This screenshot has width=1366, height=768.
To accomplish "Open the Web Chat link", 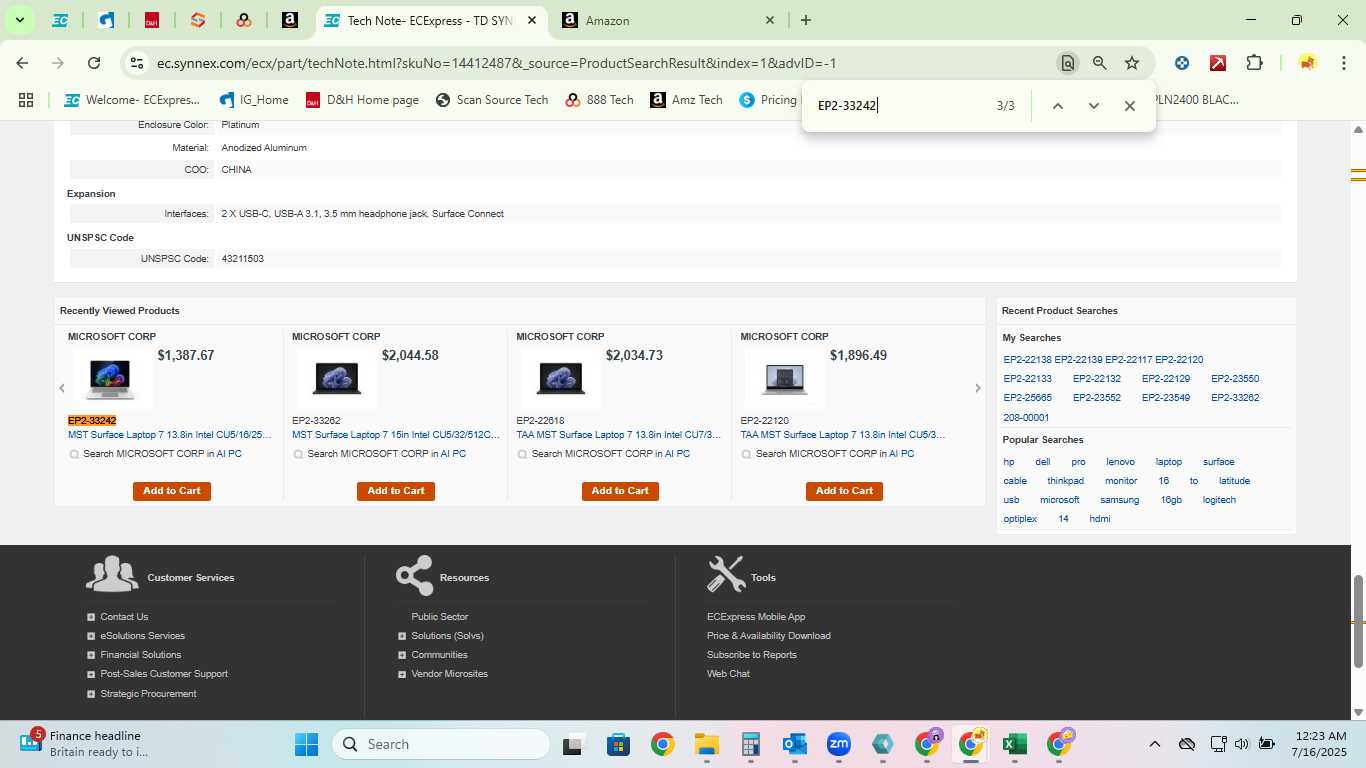I will pos(728,674).
